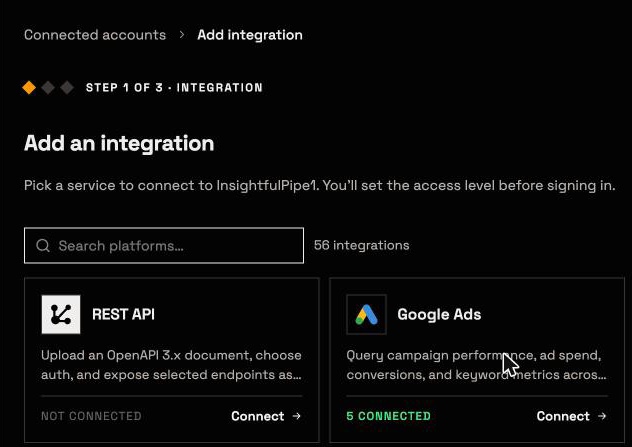Click the 56 integrations count text
The width and height of the screenshot is (632, 447).
click(x=362, y=245)
